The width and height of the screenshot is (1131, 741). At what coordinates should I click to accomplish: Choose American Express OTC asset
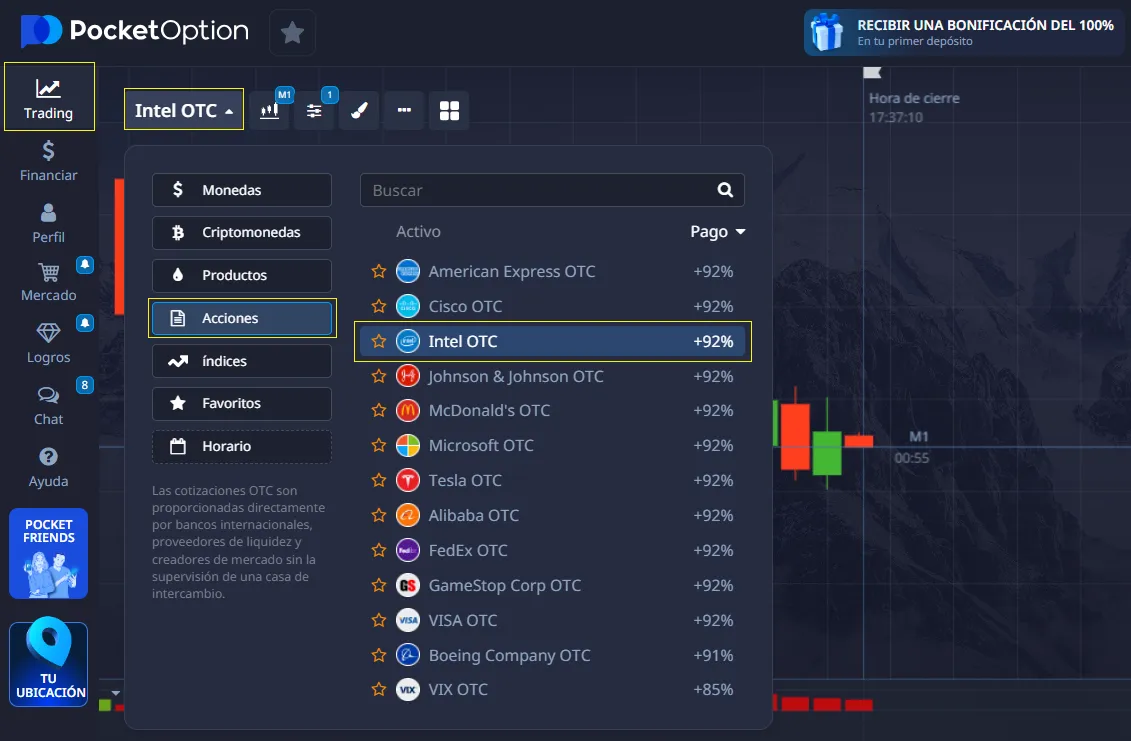(x=553, y=271)
